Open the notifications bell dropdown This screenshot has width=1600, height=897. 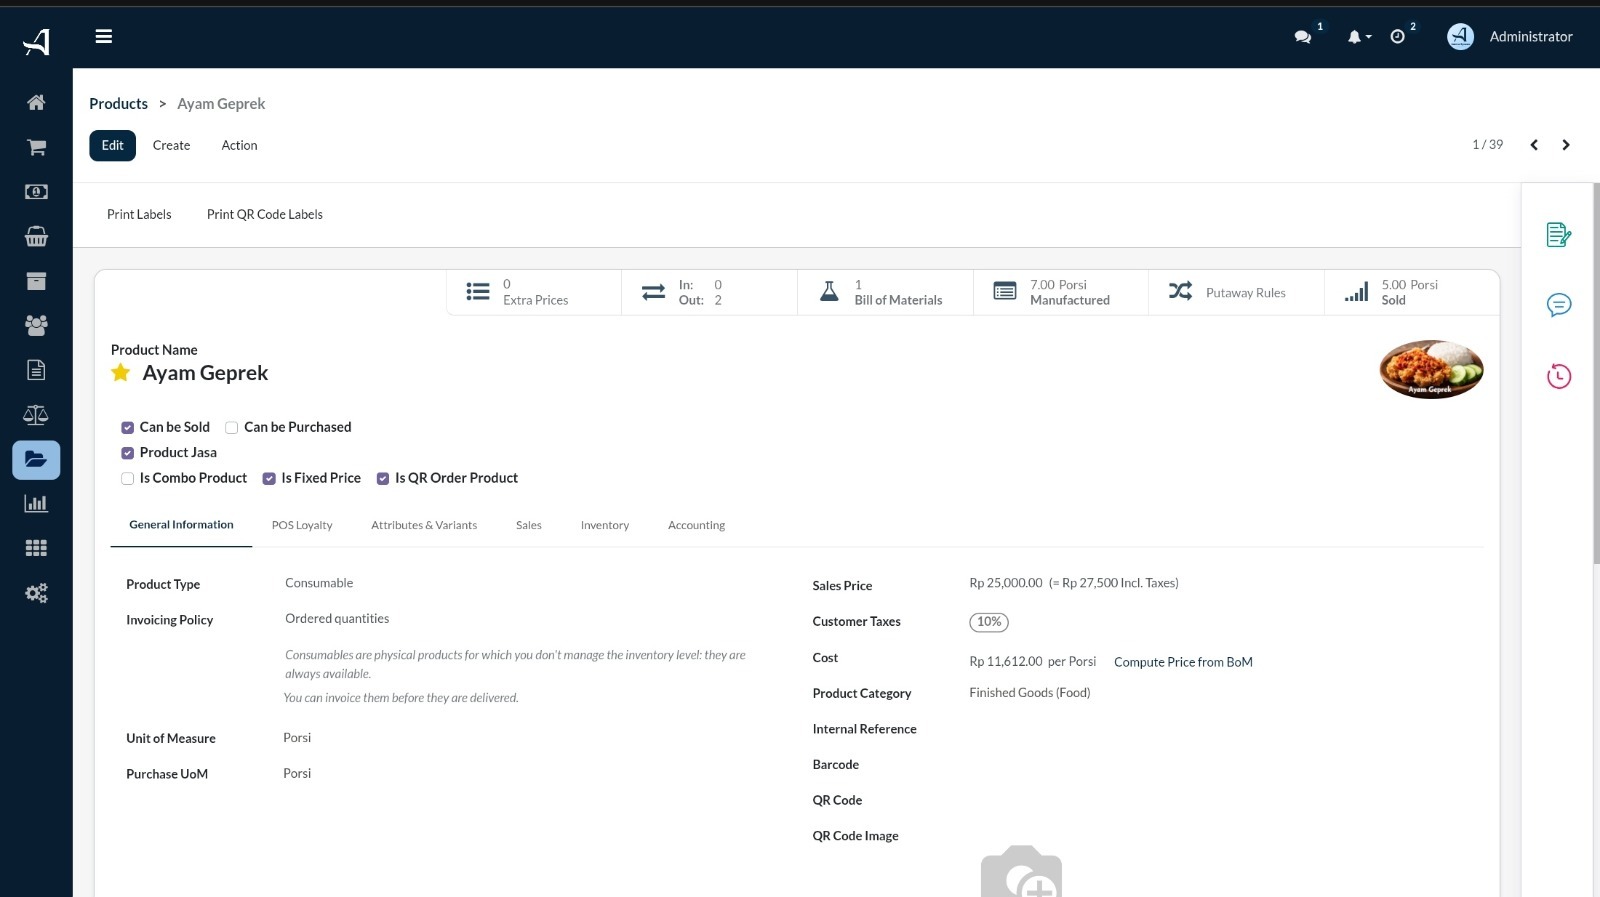(1359, 36)
